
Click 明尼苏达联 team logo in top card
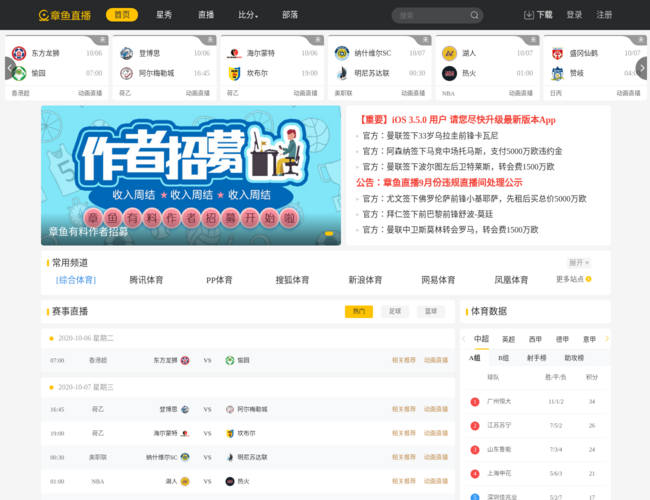[x=342, y=73]
